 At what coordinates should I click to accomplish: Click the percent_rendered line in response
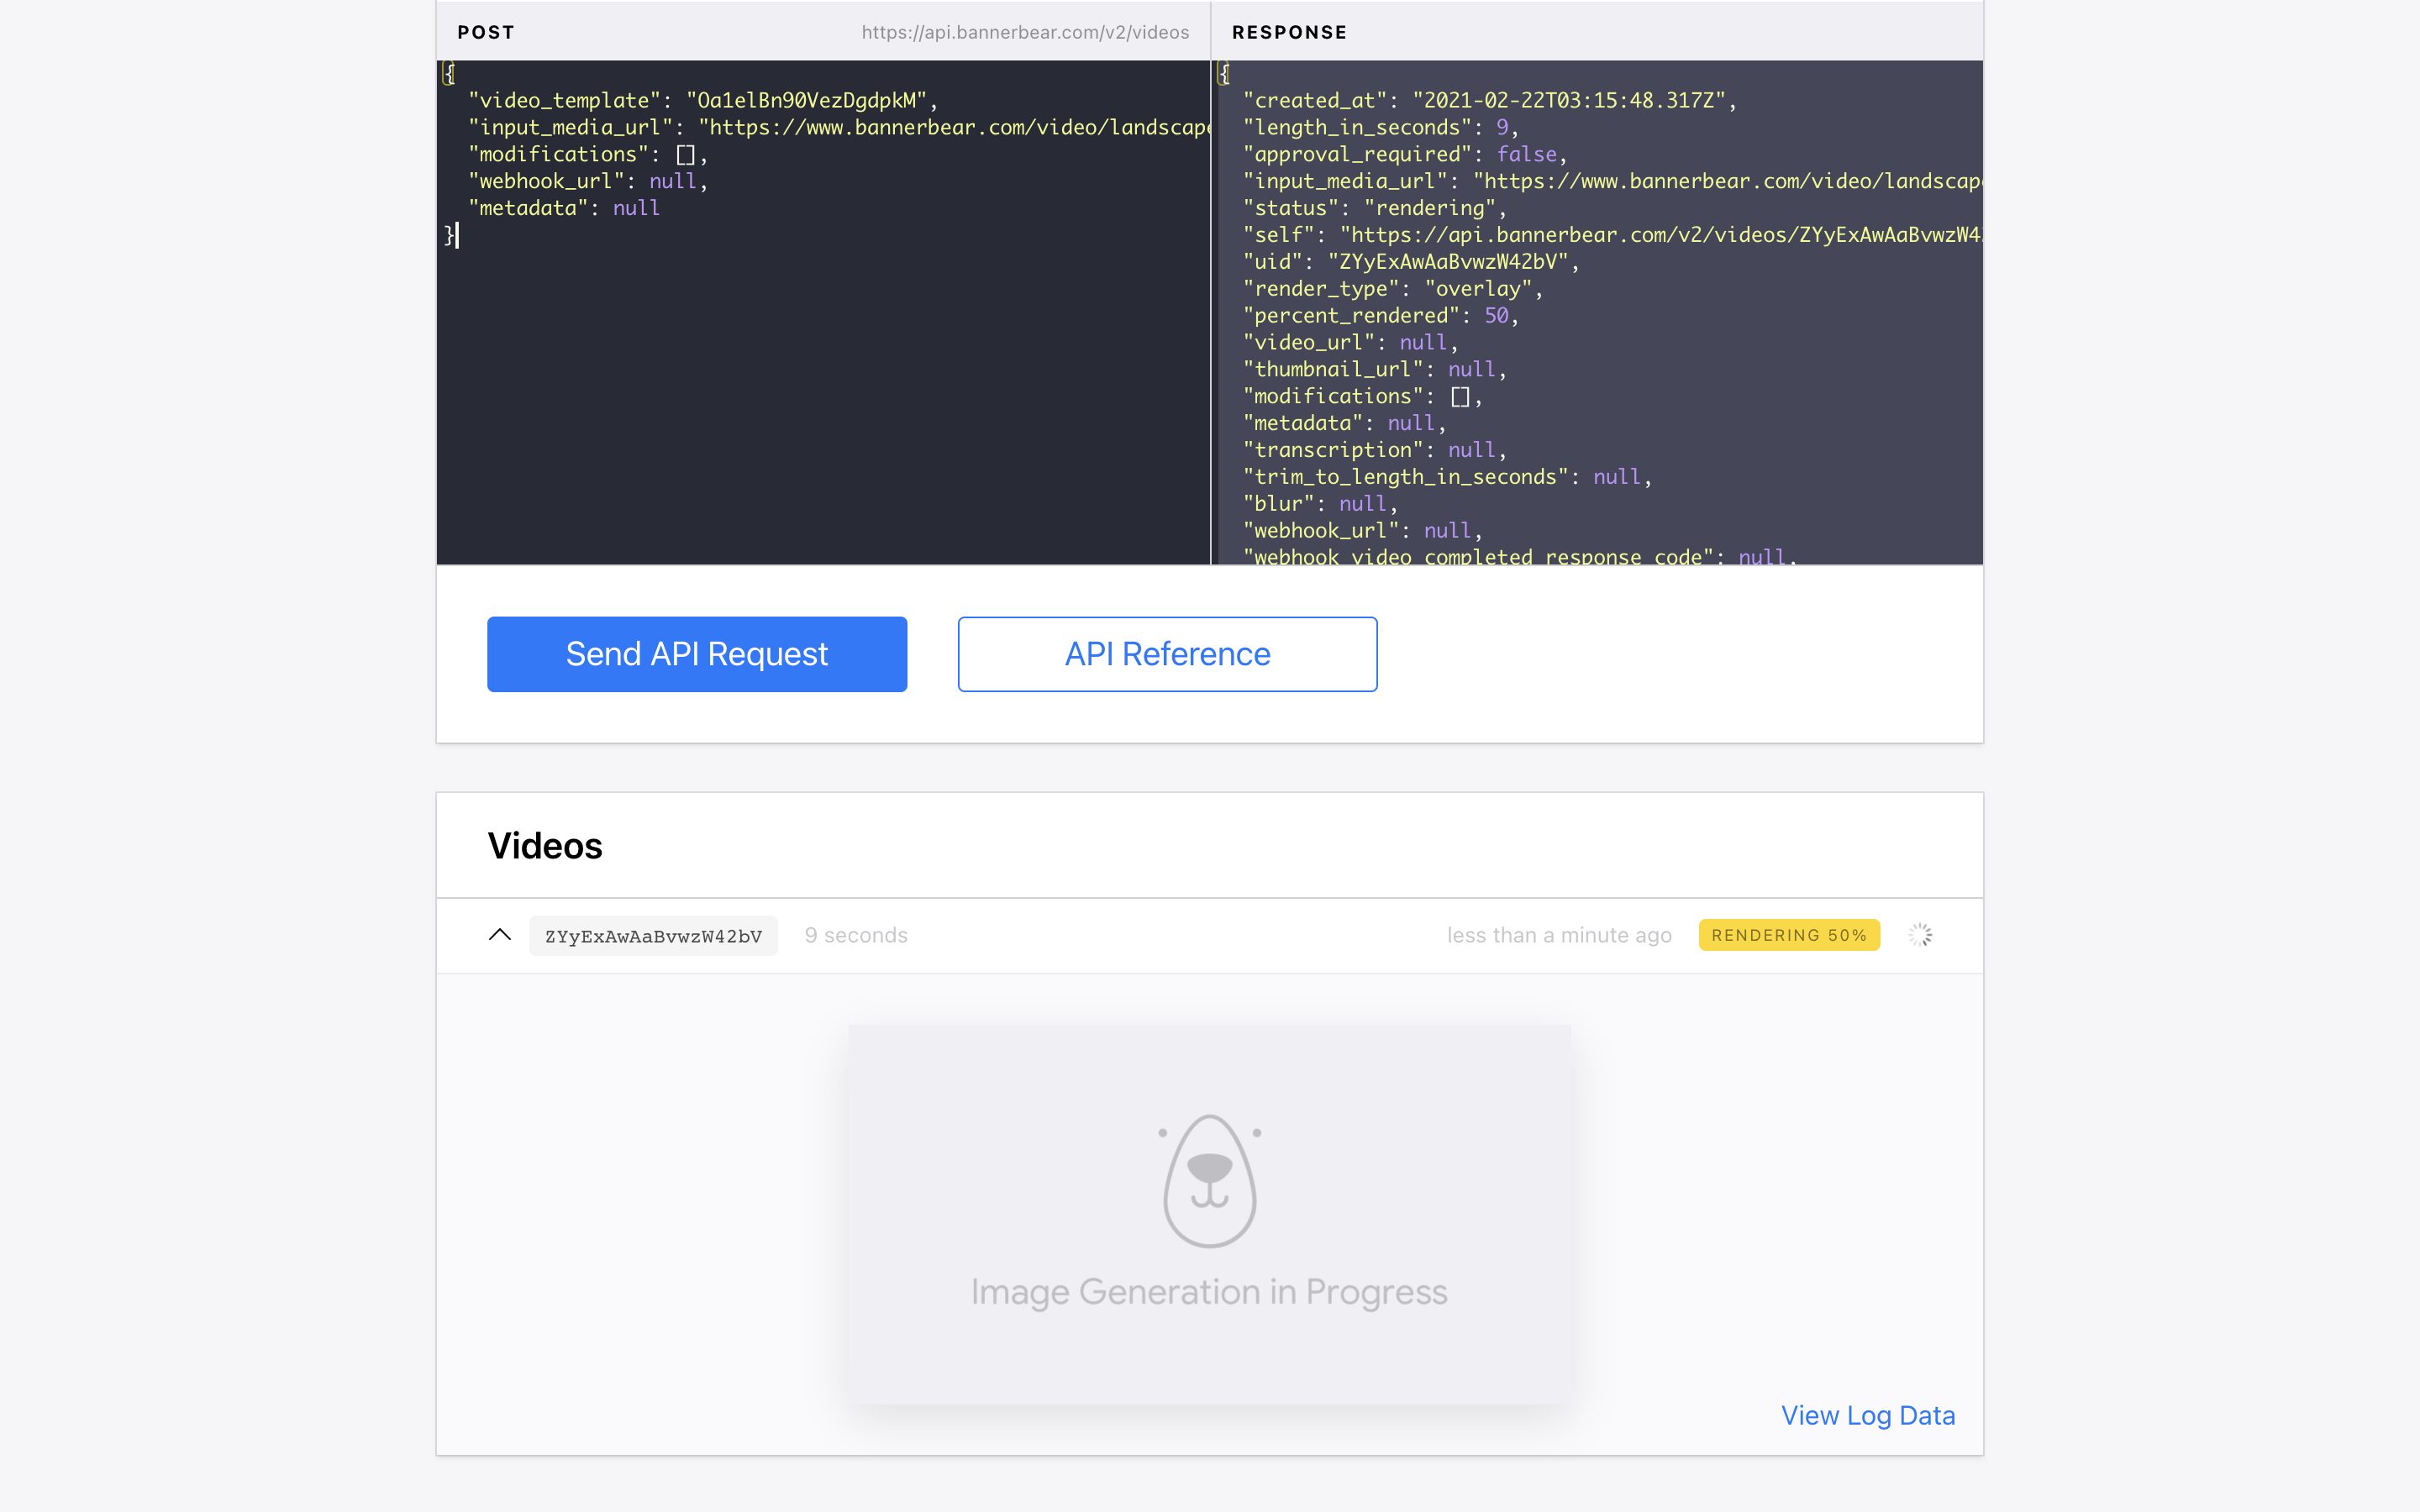click(x=1380, y=316)
